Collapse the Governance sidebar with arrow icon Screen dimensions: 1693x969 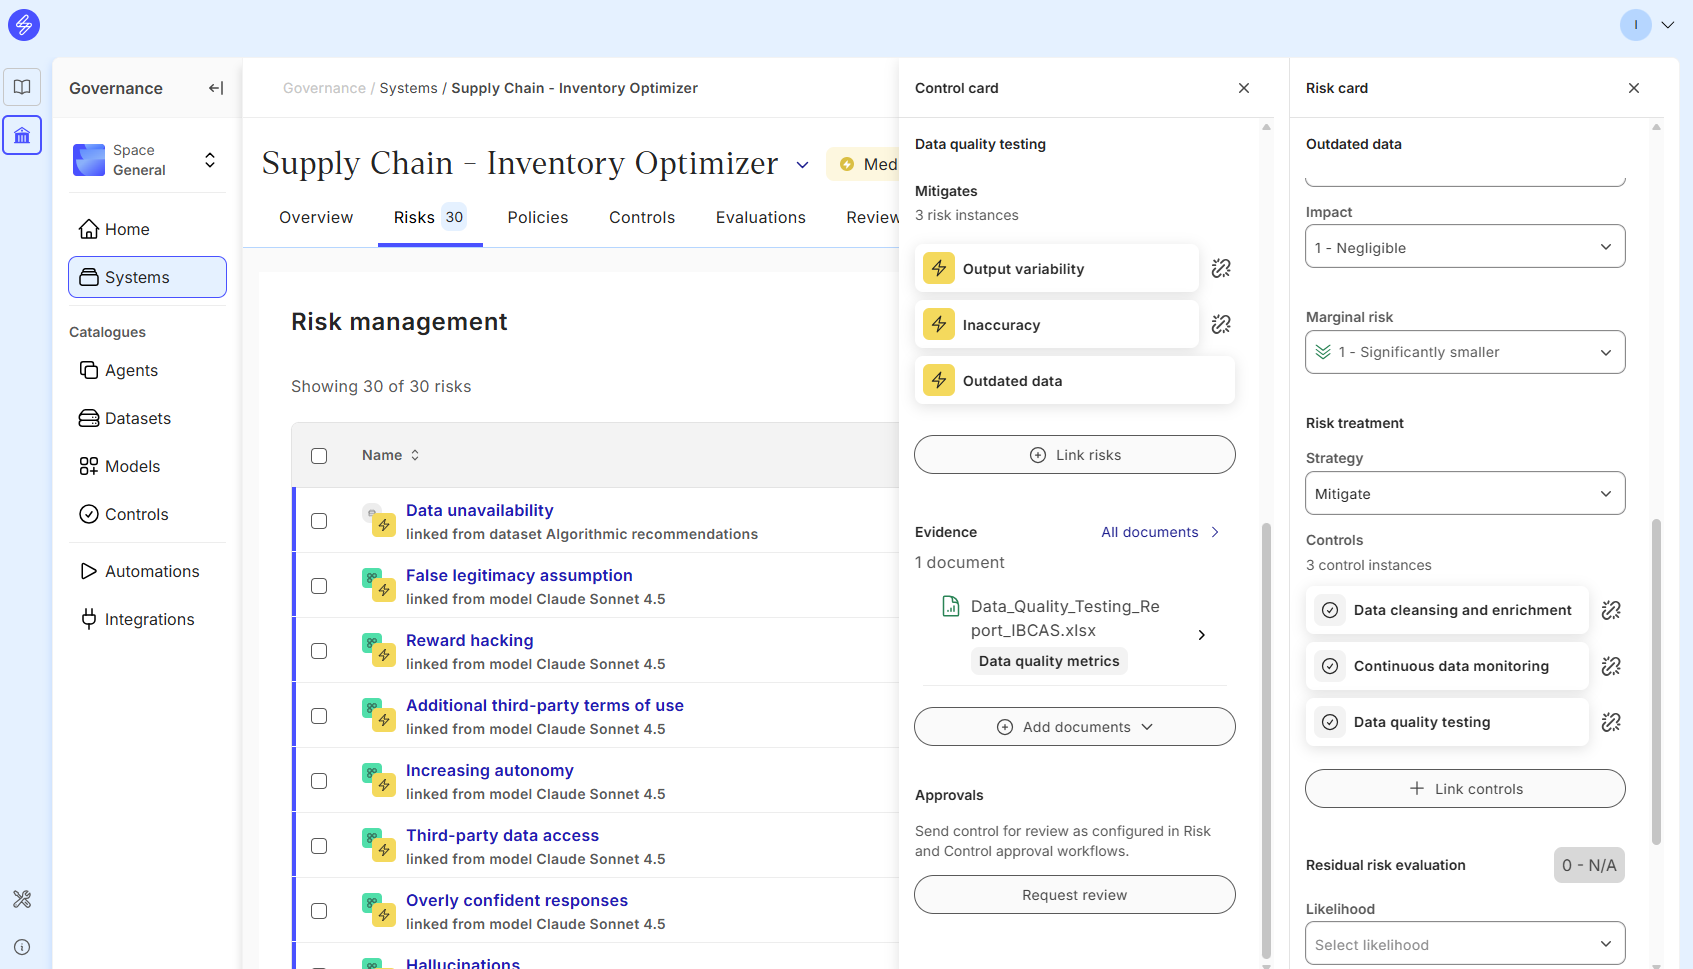216,88
